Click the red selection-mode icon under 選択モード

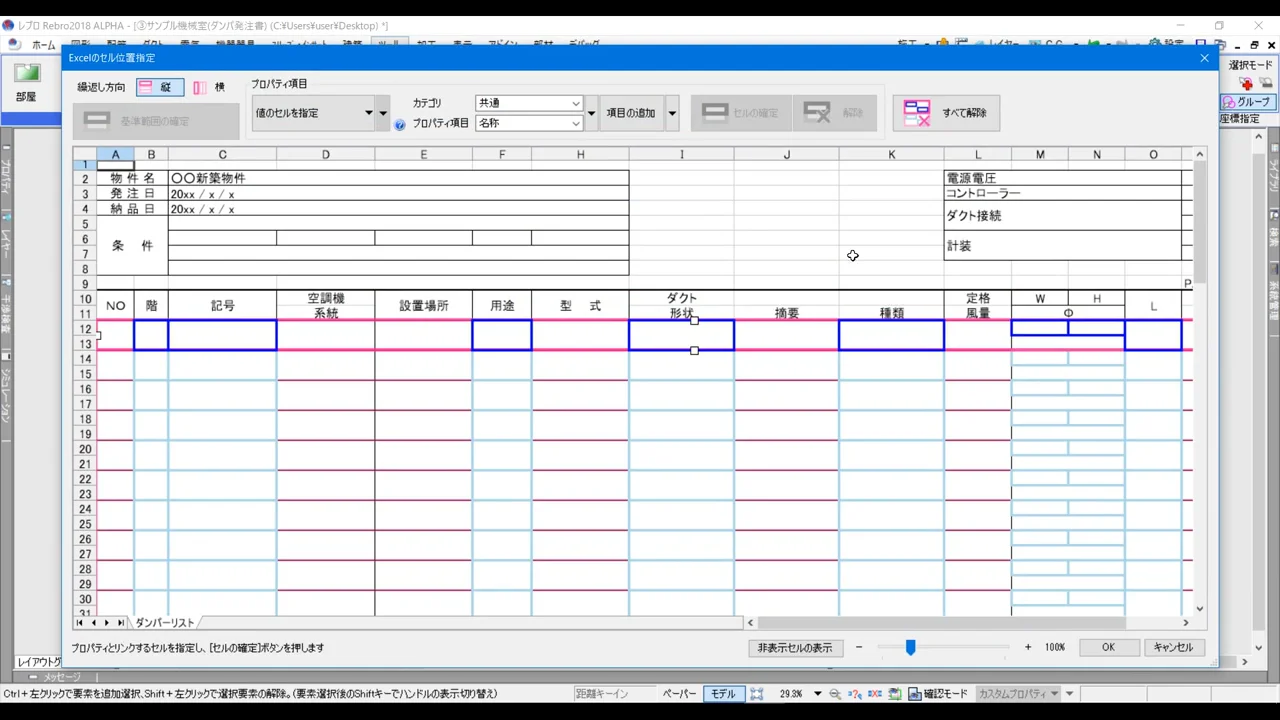1246,83
